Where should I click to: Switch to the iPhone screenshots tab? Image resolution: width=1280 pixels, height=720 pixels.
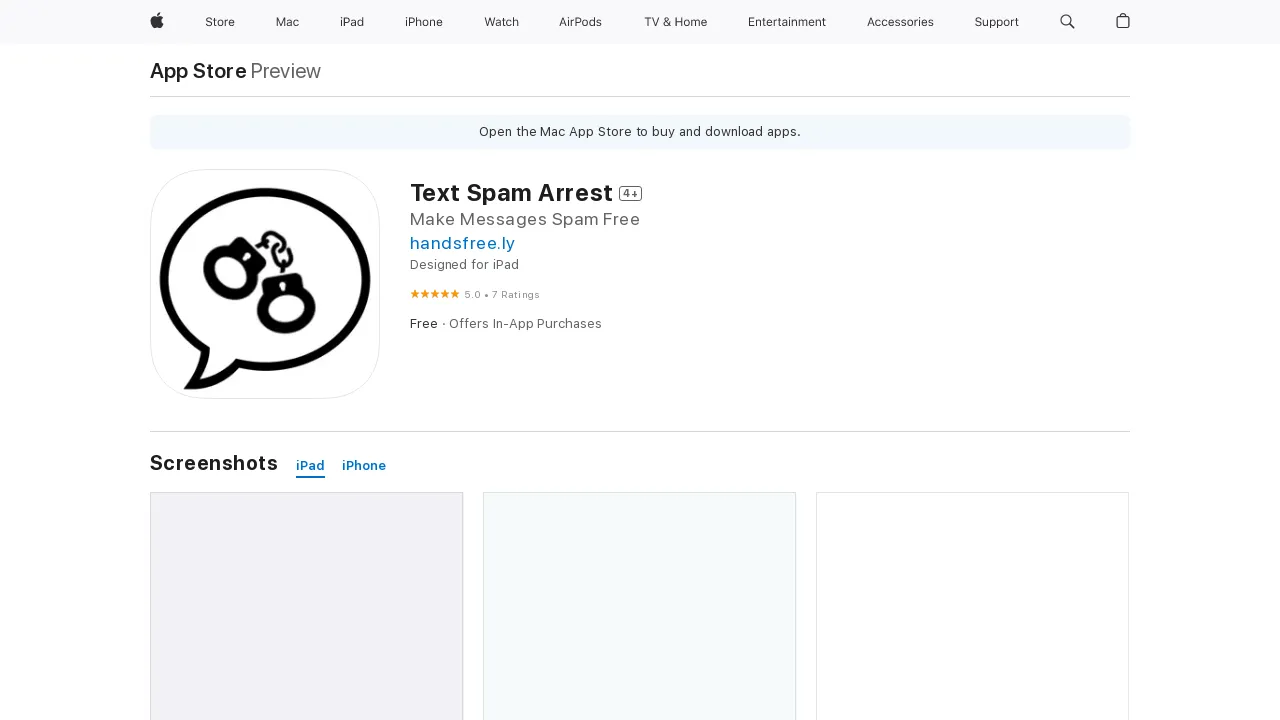pyautogui.click(x=364, y=466)
